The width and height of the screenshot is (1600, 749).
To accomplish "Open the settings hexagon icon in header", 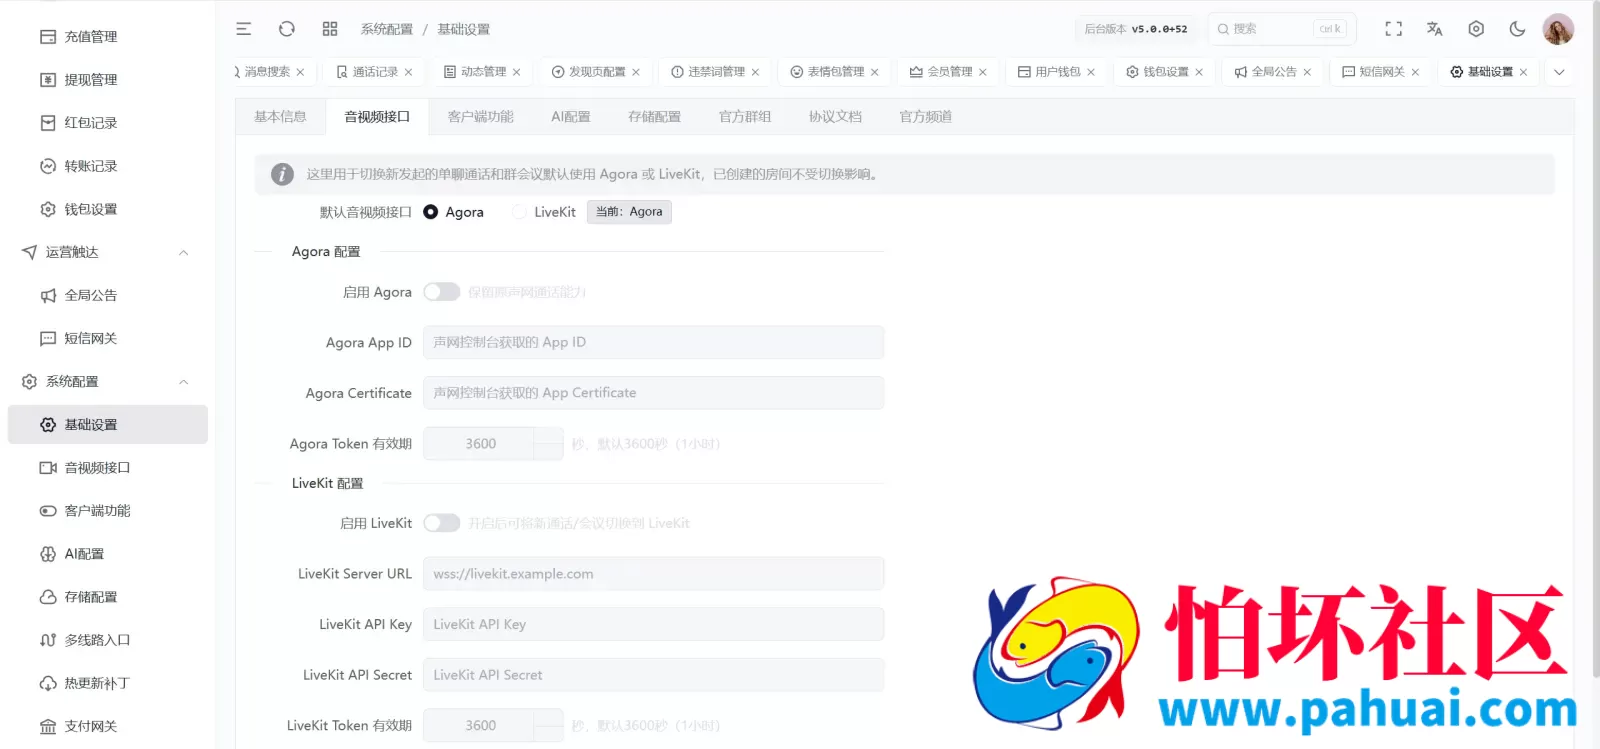I will click(x=1476, y=29).
